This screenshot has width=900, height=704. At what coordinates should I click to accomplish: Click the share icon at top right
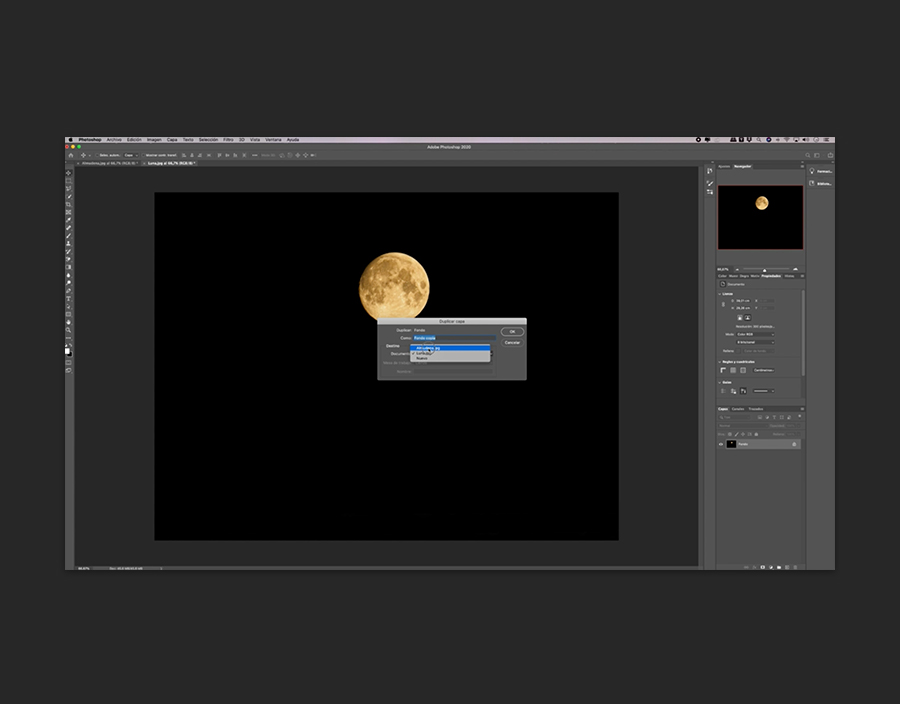830,155
